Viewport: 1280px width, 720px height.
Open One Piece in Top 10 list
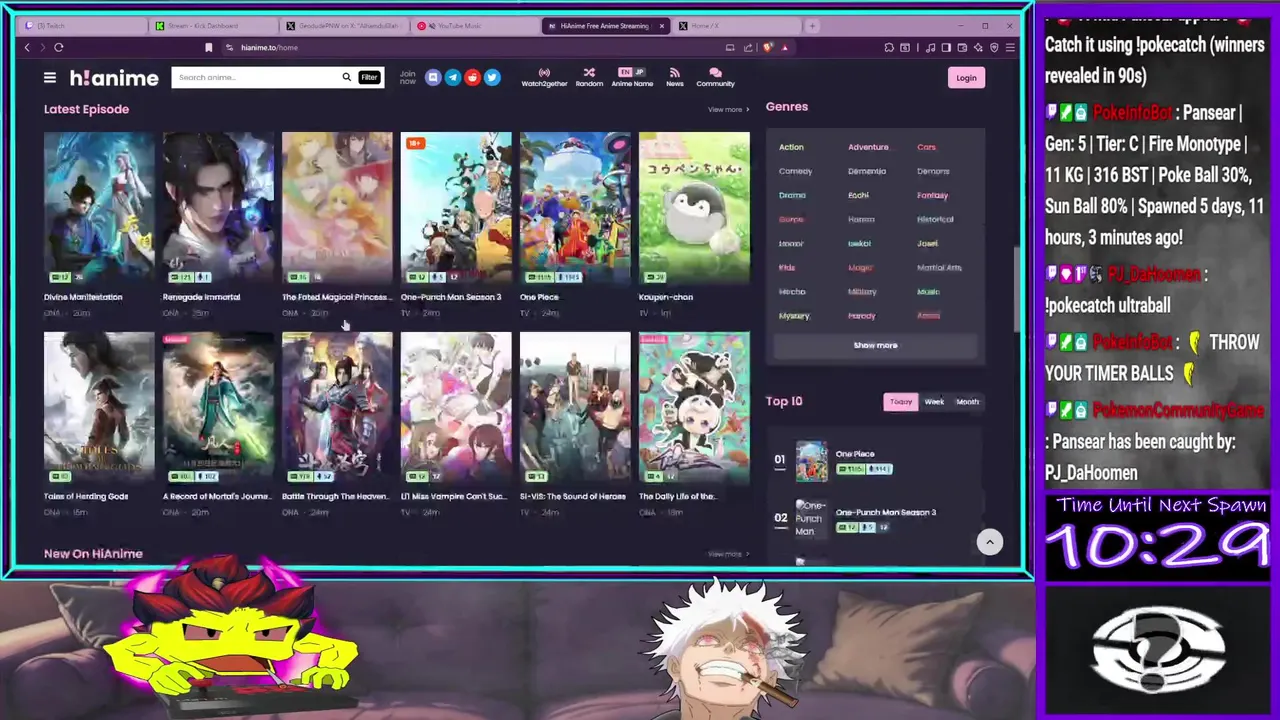pyautogui.click(x=855, y=454)
